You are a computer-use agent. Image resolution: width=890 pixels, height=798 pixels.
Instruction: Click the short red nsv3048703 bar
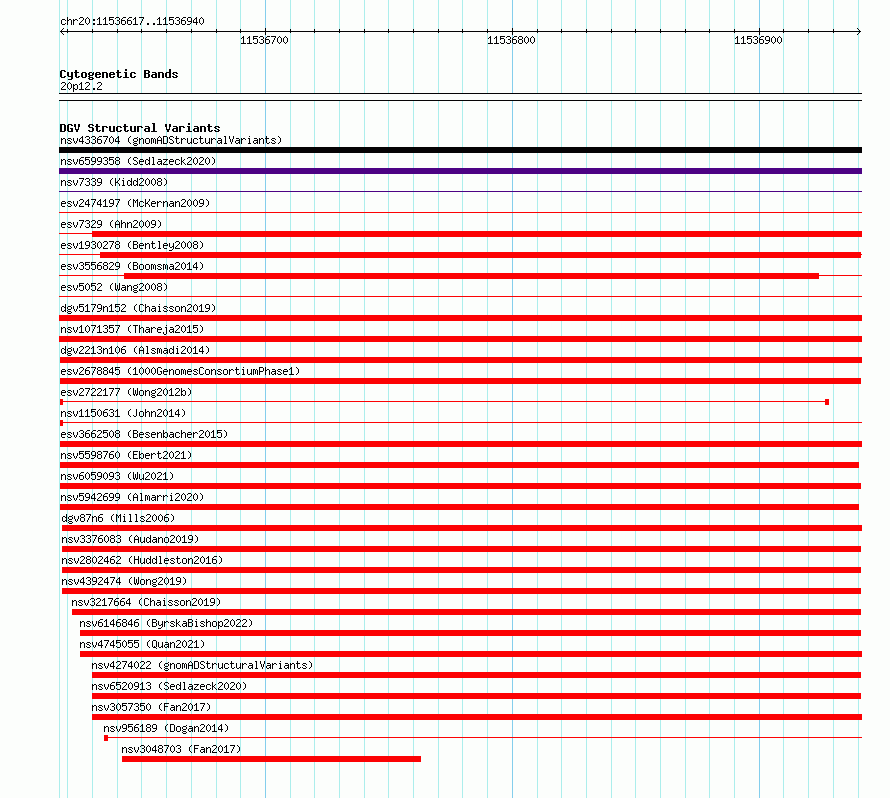pos(271,759)
